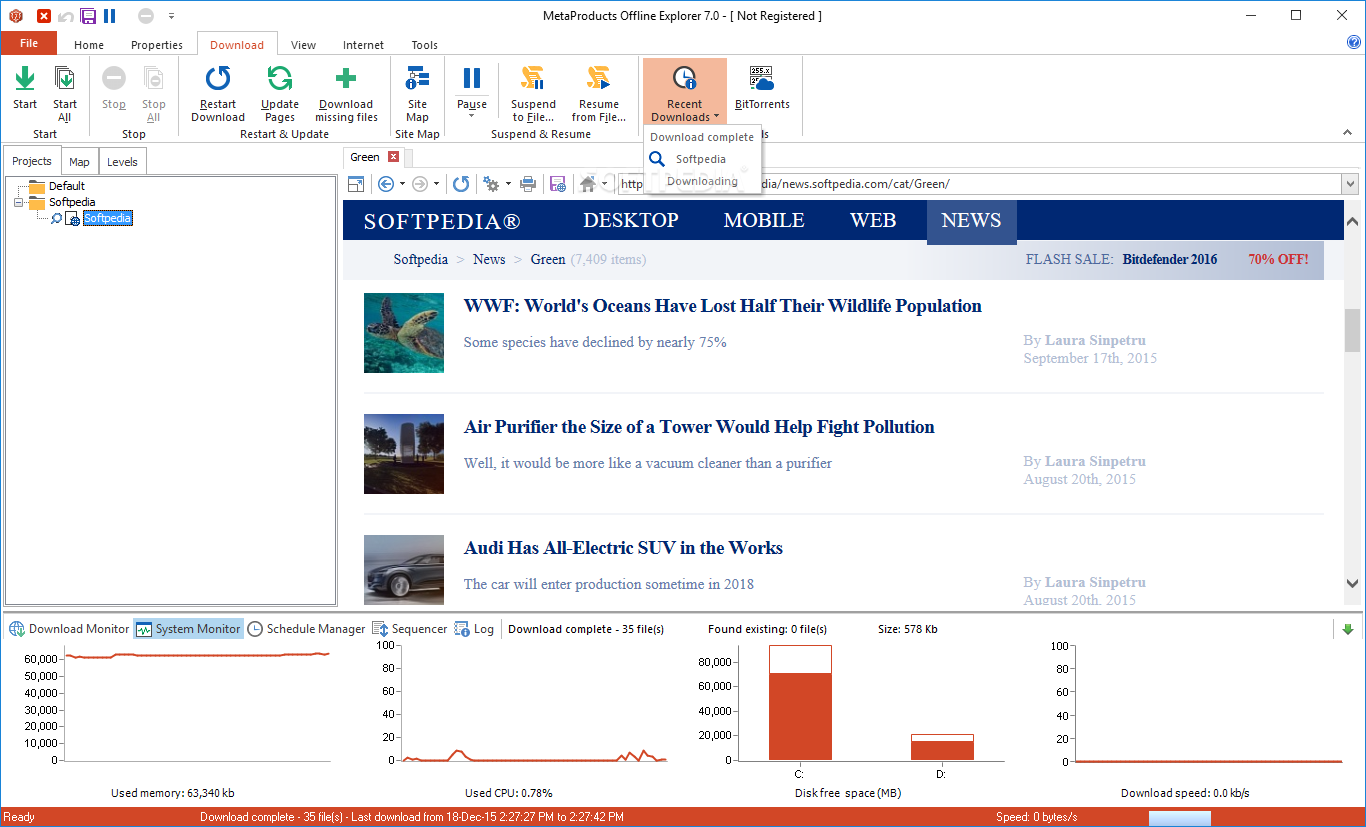Click the app logo icon in title bar
The height and width of the screenshot is (827, 1366).
click(15, 16)
